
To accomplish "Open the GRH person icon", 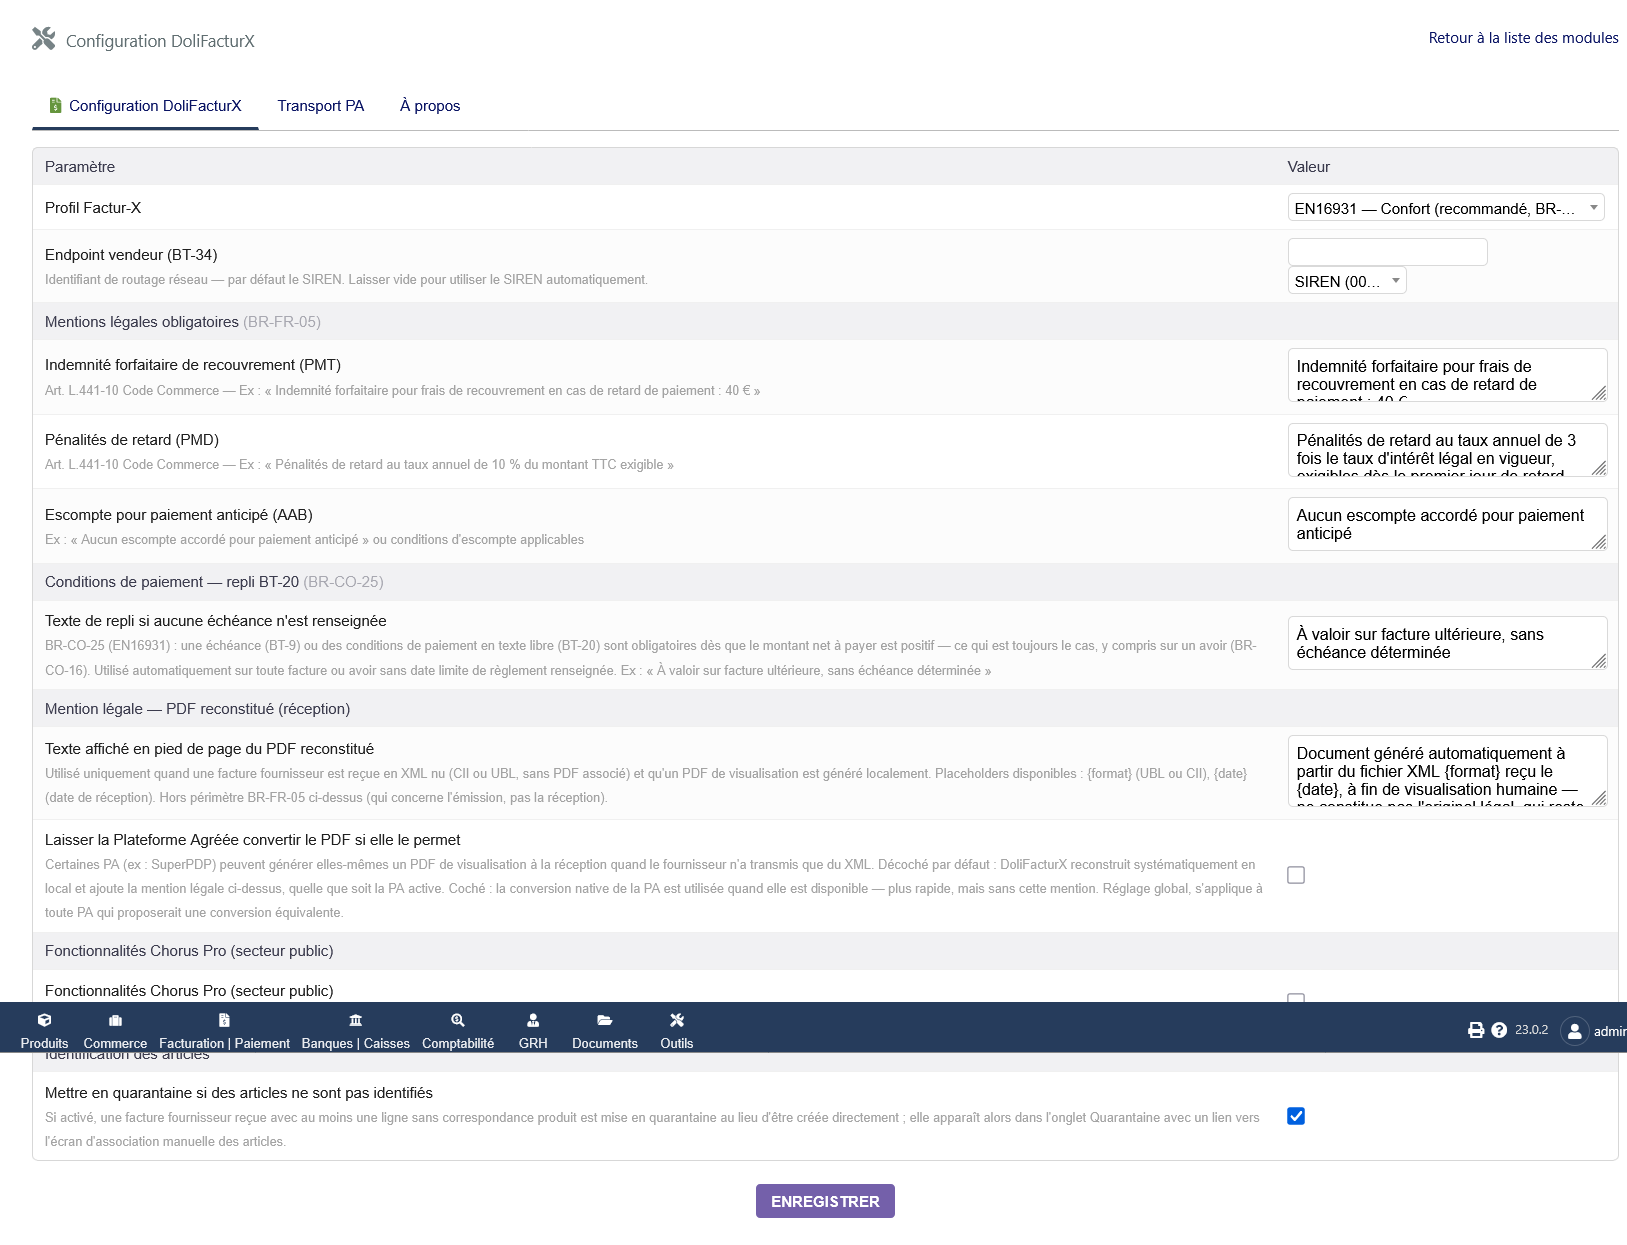I will pyautogui.click(x=533, y=1020).
